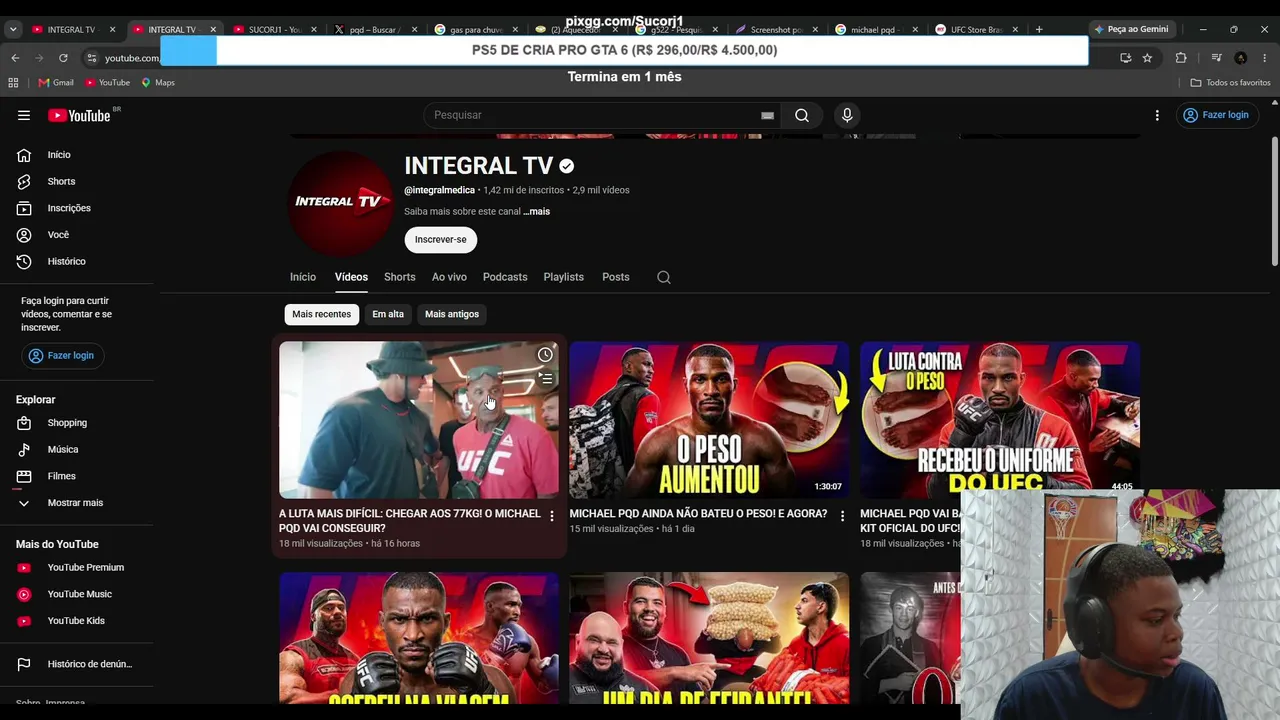
Task: Click 'Fazer login' in the top right
Action: pyautogui.click(x=1216, y=115)
